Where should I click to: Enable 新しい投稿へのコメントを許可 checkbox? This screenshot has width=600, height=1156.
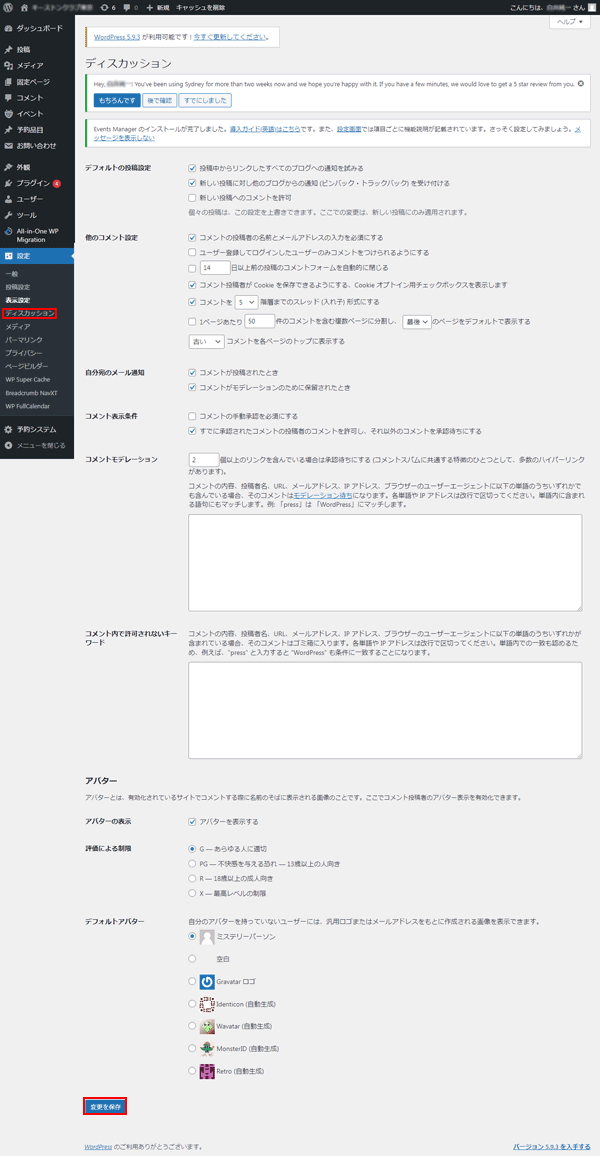(192, 198)
